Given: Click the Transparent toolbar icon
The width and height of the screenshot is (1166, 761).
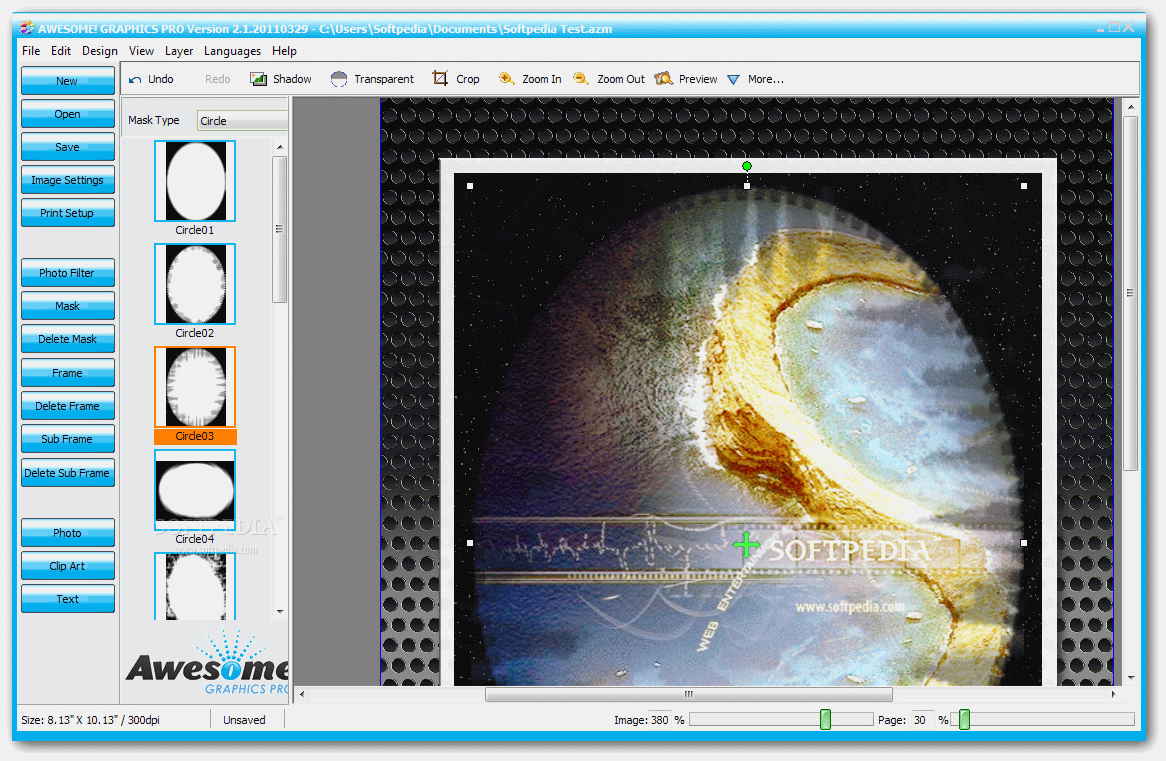Looking at the screenshot, I should tap(338, 79).
